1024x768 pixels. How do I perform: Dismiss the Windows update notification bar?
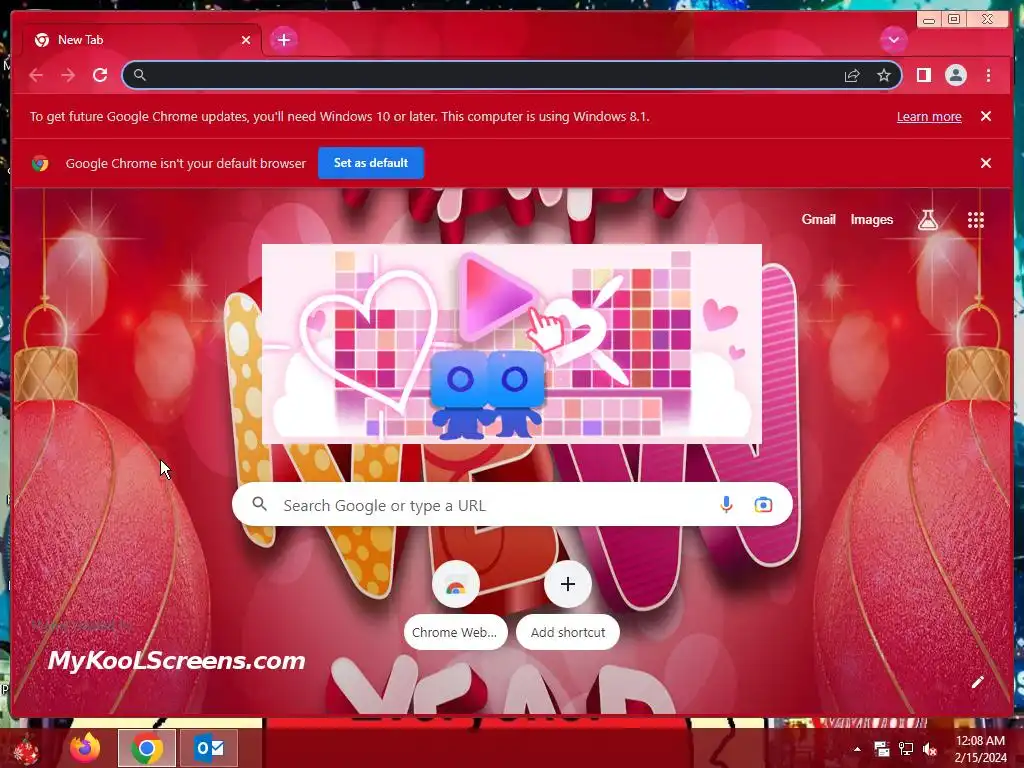[985, 116]
